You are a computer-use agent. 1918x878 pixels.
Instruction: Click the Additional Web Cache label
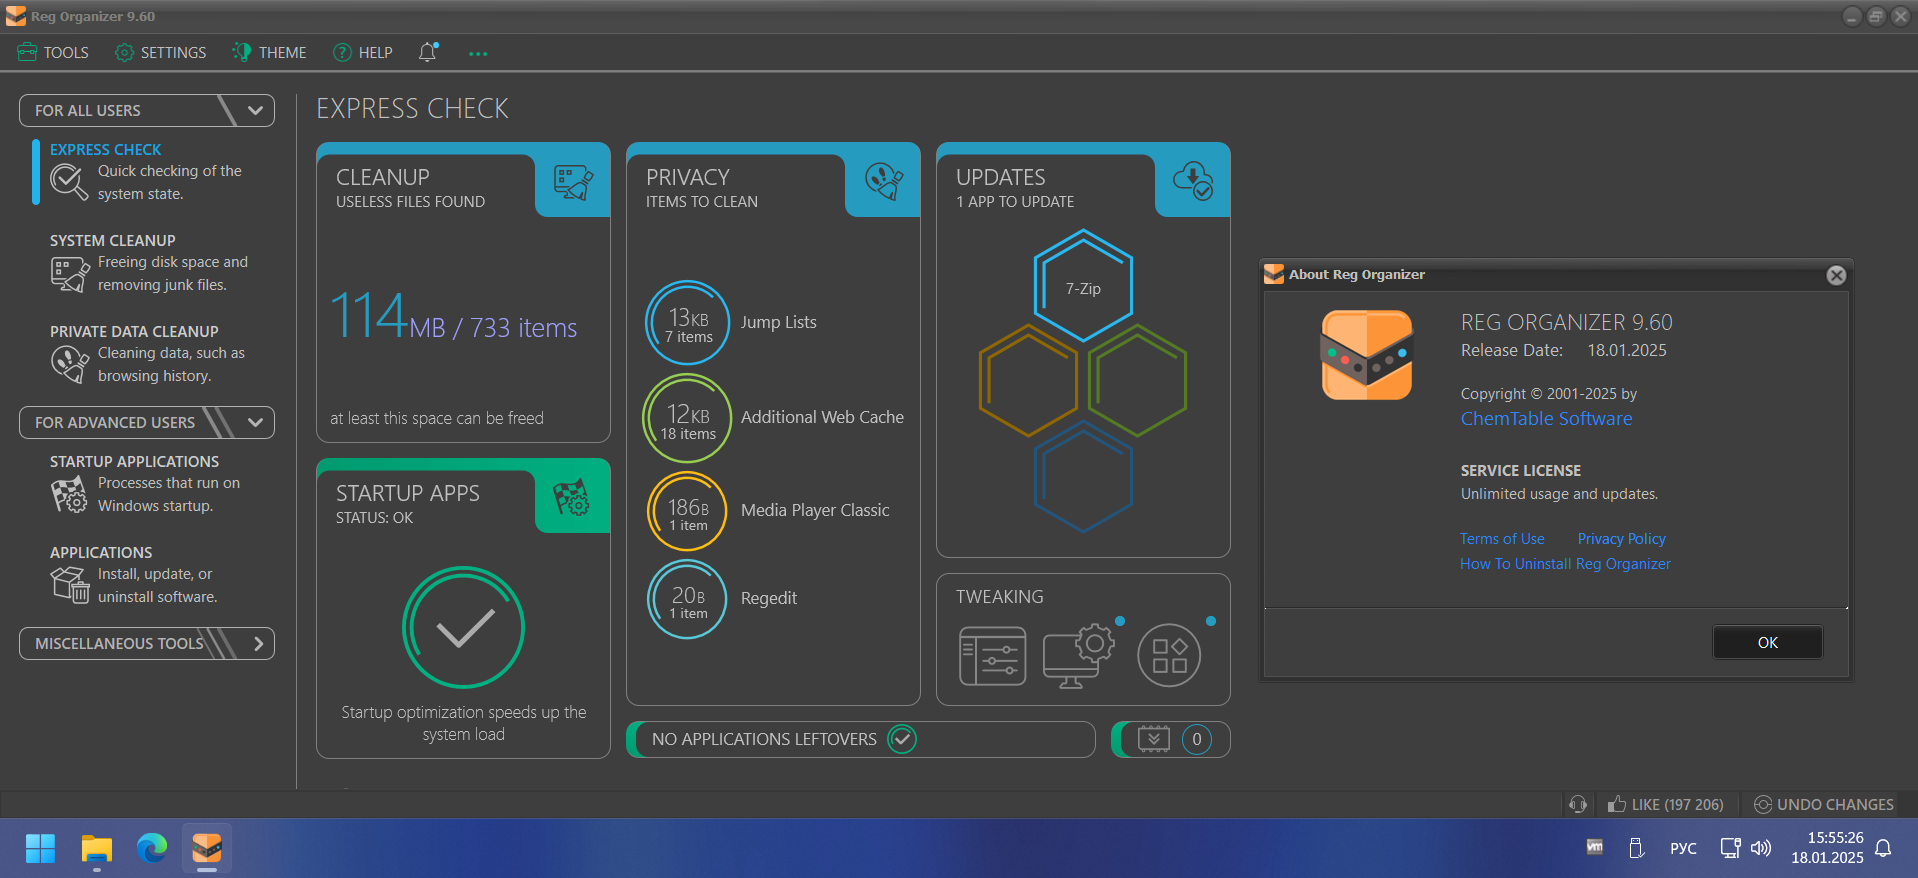click(x=822, y=417)
